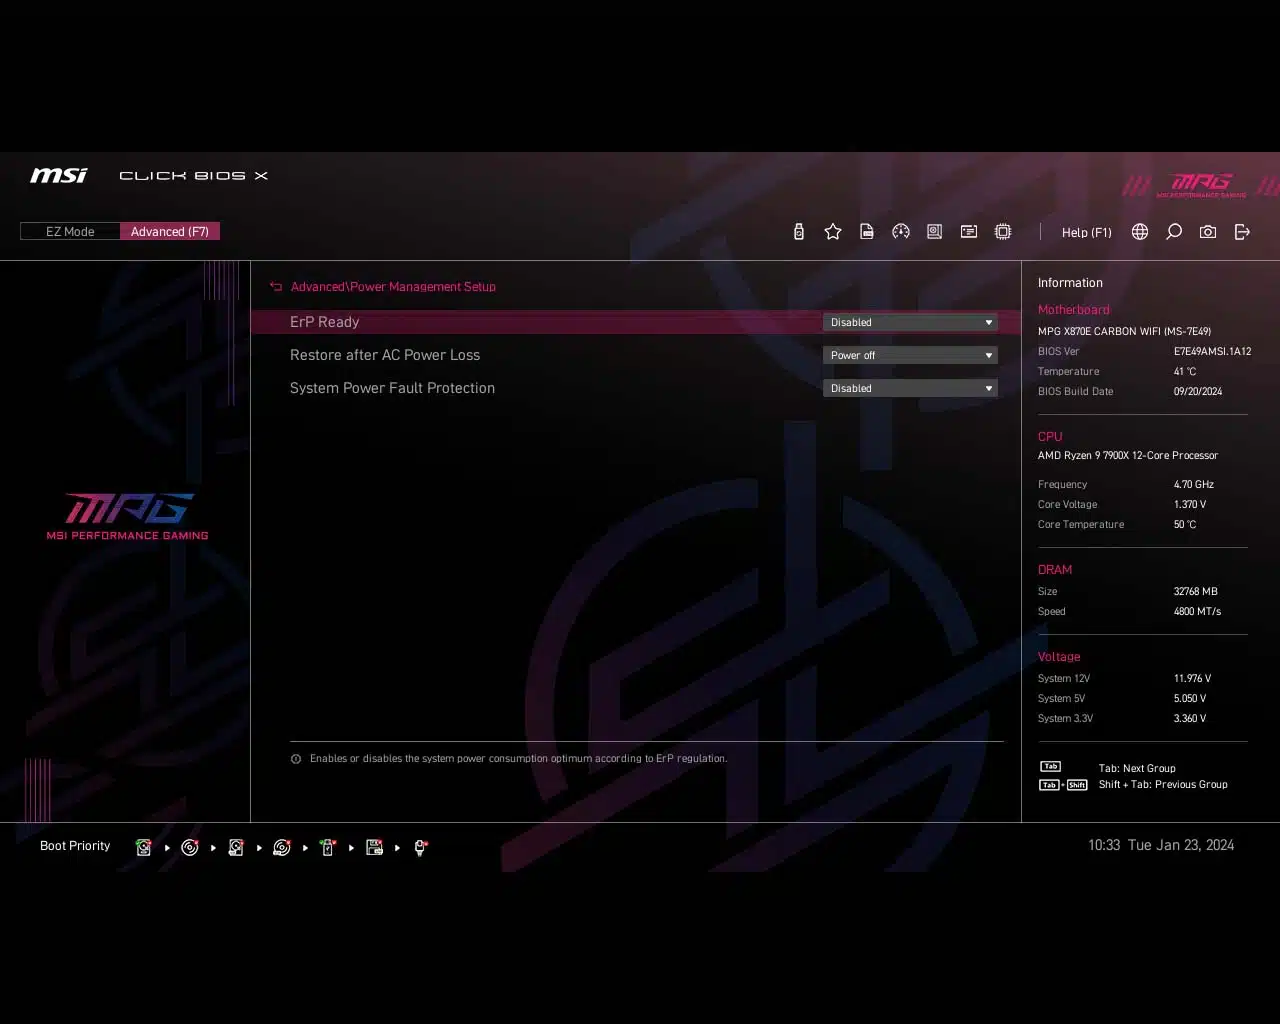Click System 12V value 11.976 V
Screen dimensions: 1280x1024
(x=1192, y=679)
